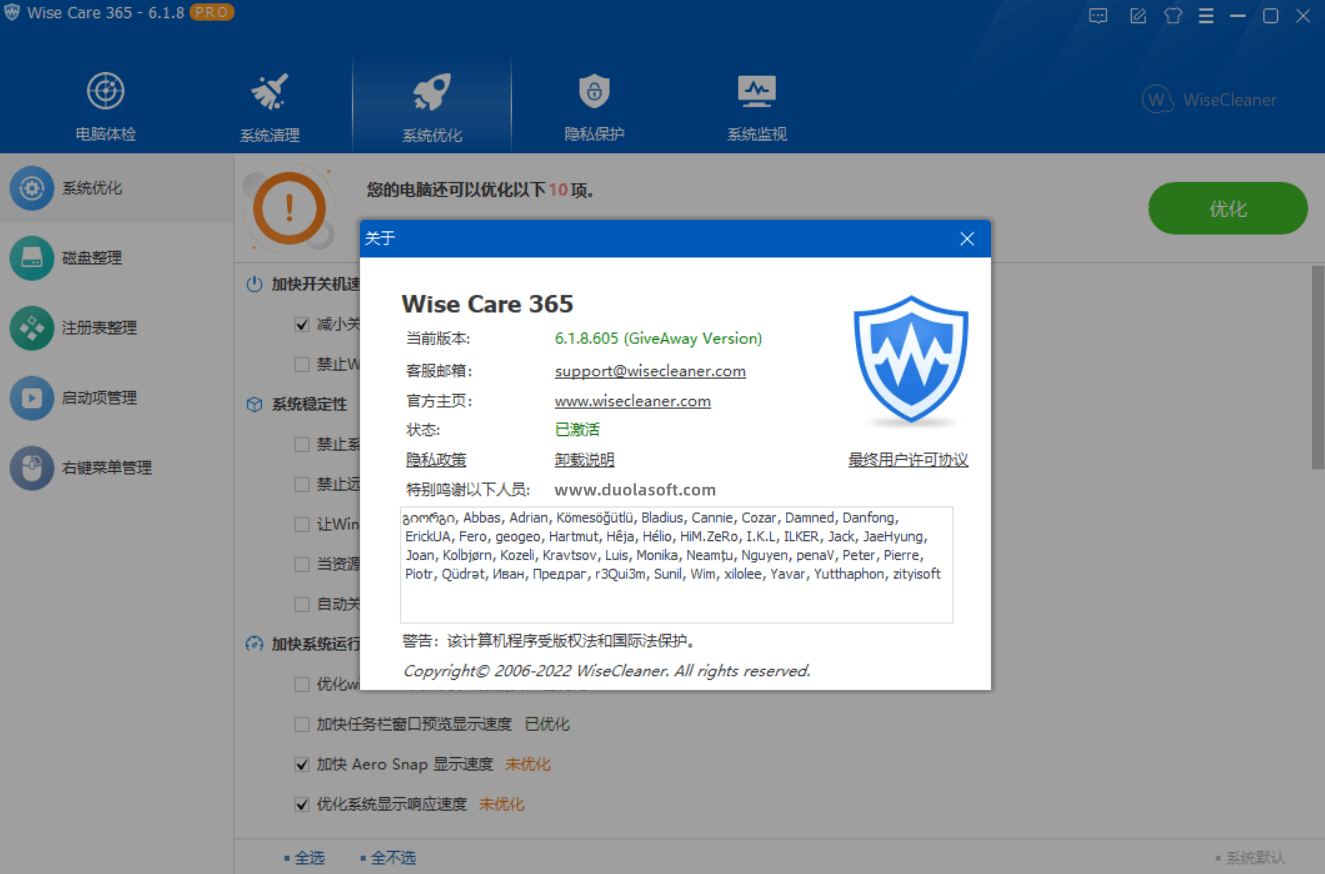The height and width of the screenshot is (874, 1325).
Task: Click the www.duolasoft.com text
Action: (x=635, y=490)
